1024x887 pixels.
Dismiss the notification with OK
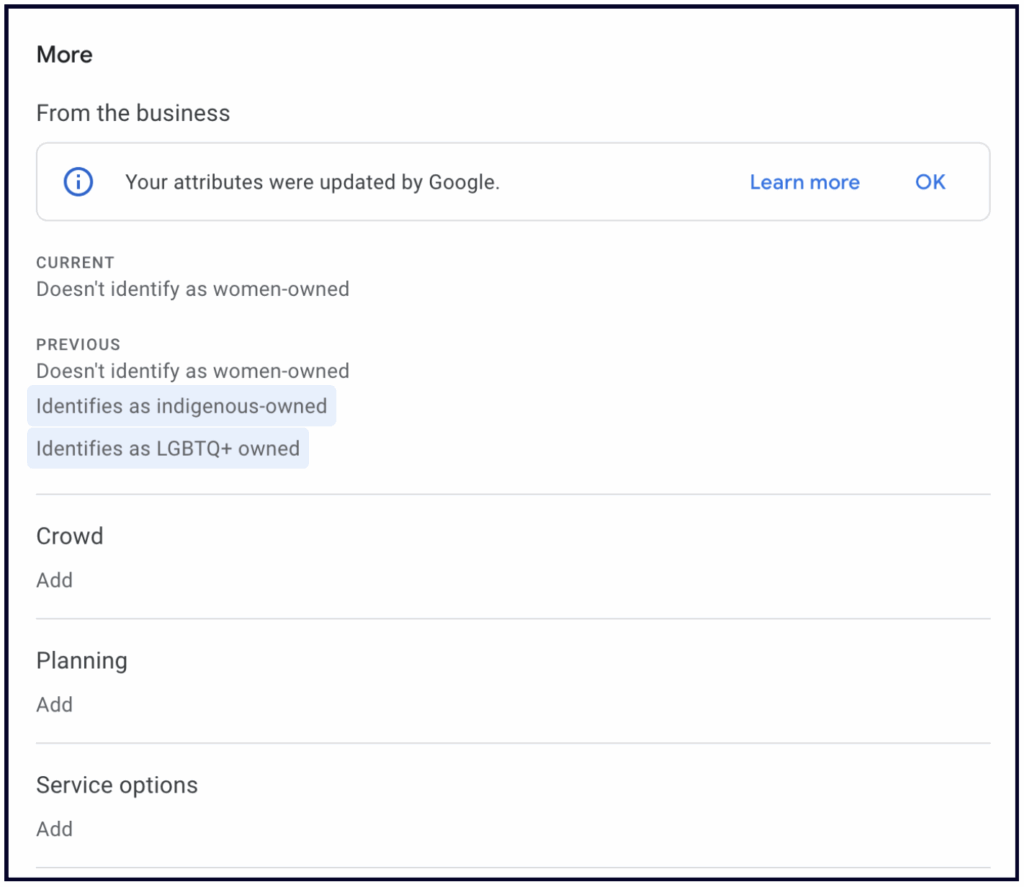930,182
